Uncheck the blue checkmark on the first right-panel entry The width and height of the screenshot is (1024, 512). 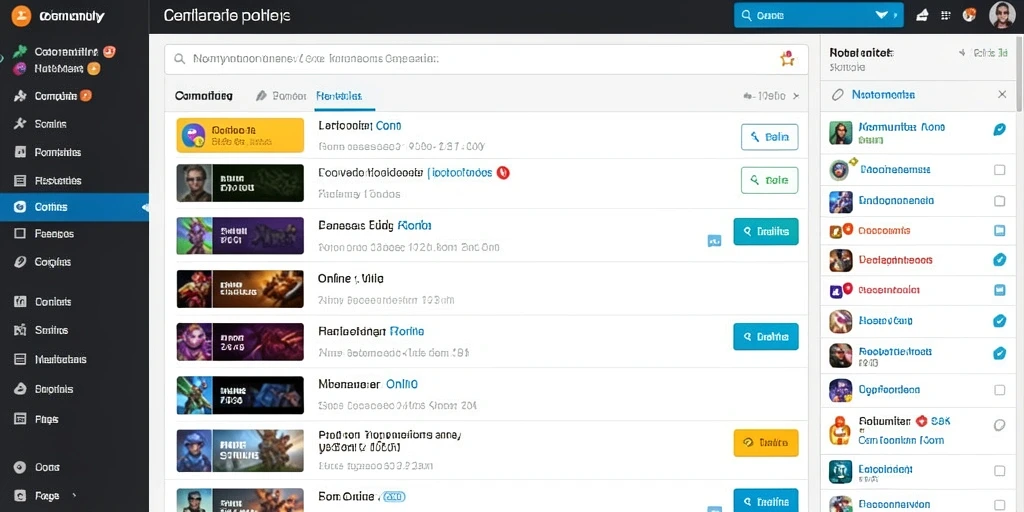[x=999, y=129]
